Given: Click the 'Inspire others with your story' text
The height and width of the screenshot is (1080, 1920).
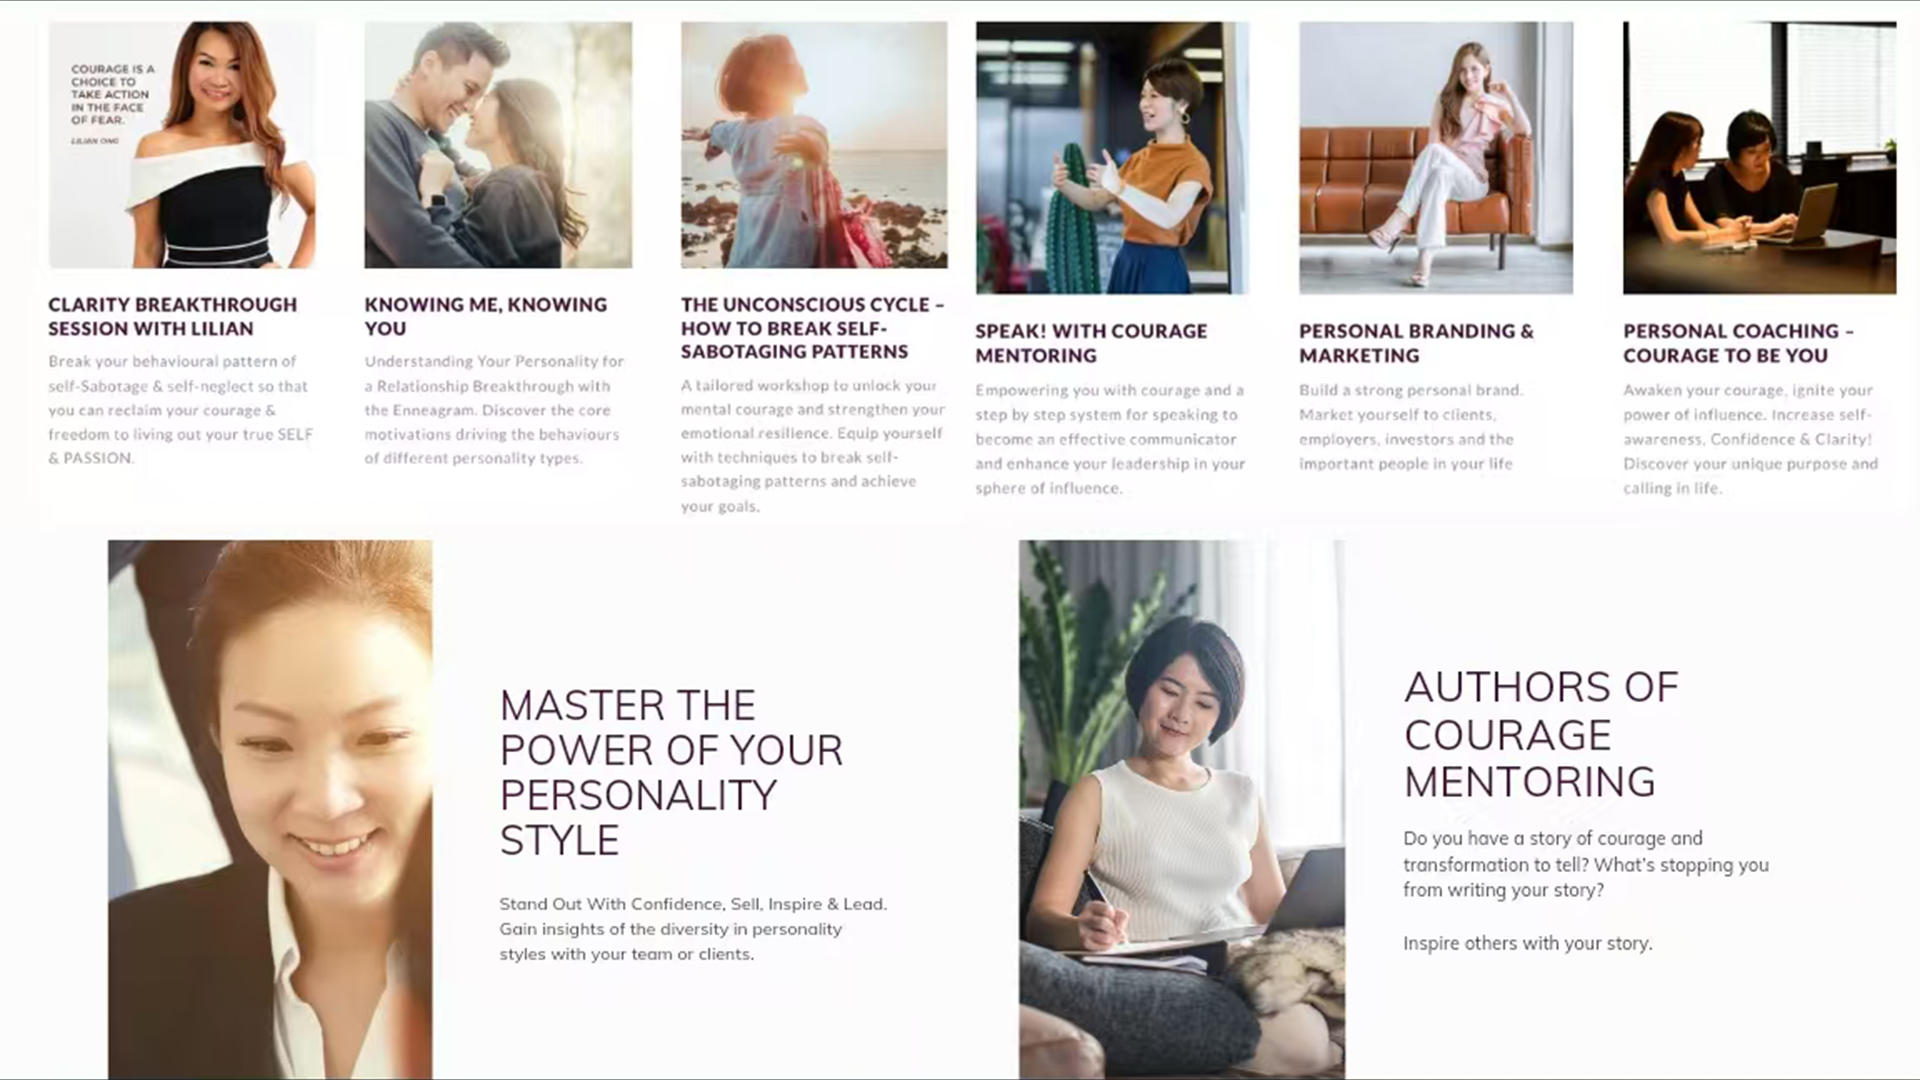Looking at the screenshot, I should click(1527, 943).
